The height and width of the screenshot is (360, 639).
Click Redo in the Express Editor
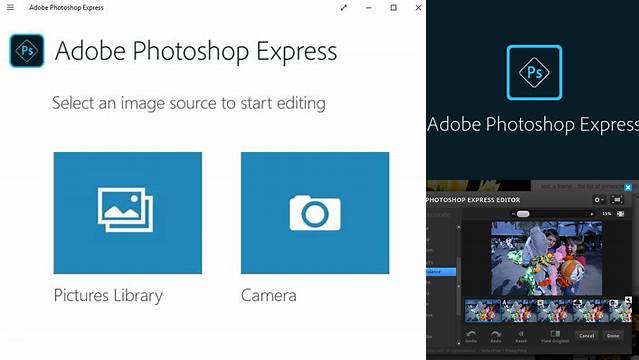point(496,337)
